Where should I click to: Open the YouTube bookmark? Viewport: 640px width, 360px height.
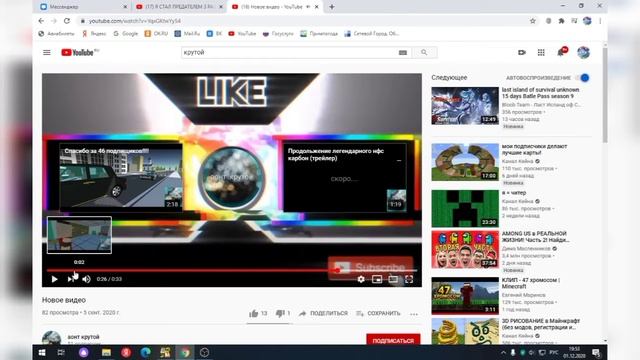click(x=242, y=33)
